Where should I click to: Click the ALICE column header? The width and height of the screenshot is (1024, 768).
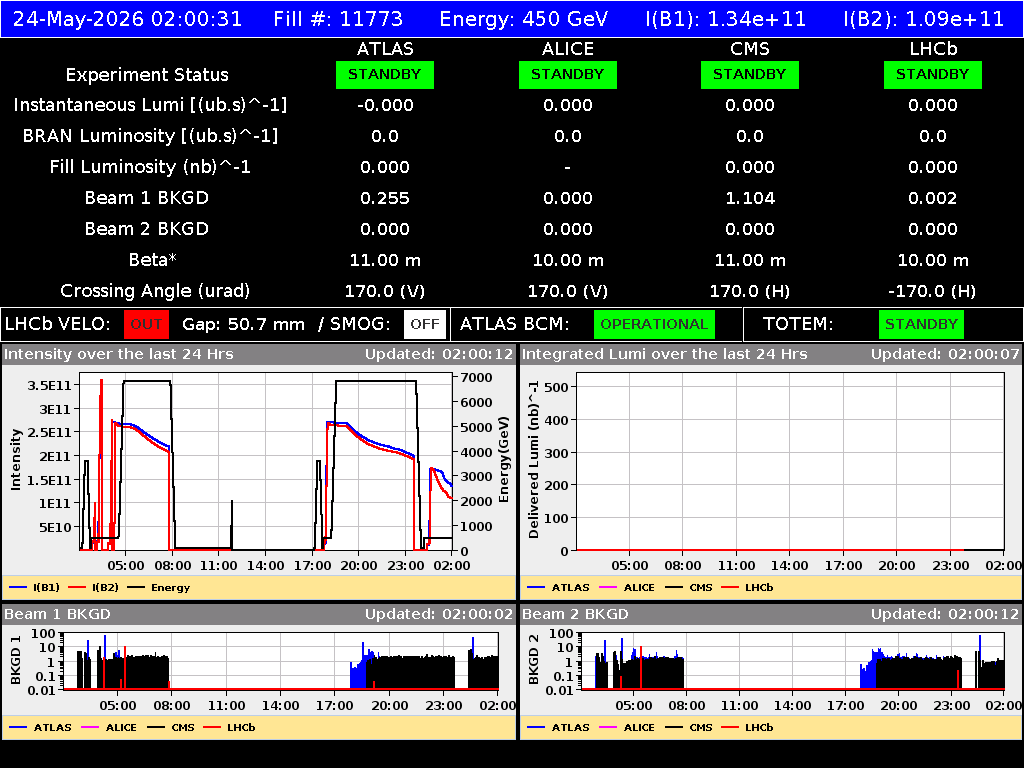[x=568, y=49]
